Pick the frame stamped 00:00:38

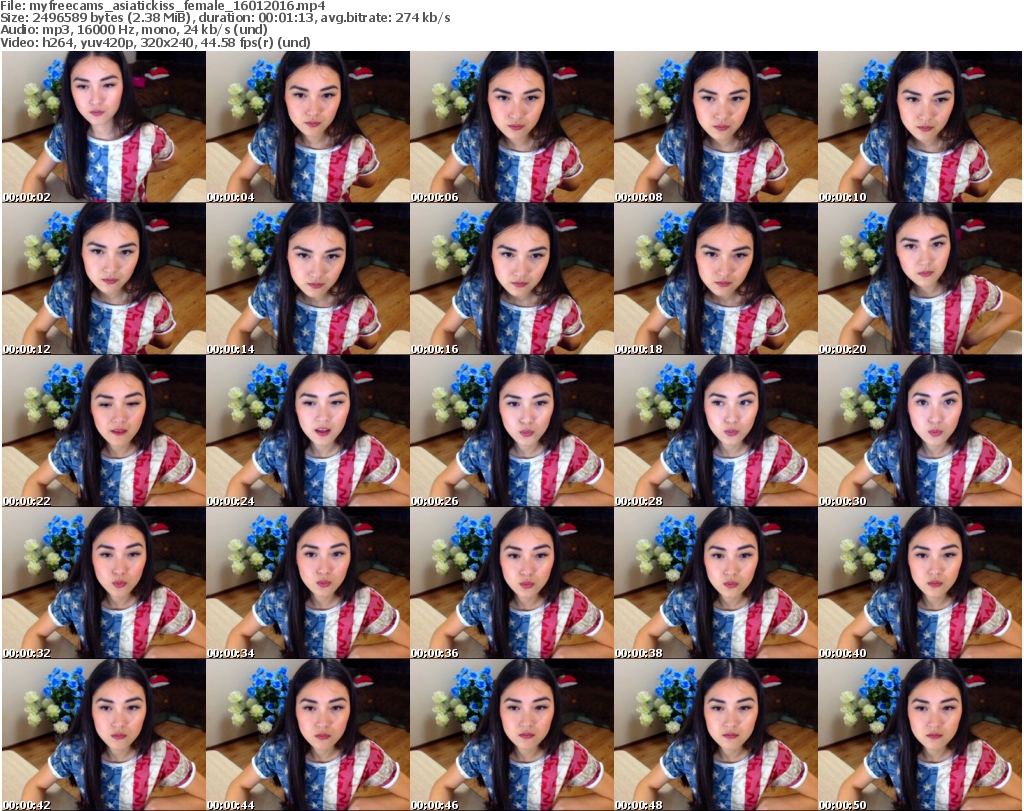tap(716, 583)
